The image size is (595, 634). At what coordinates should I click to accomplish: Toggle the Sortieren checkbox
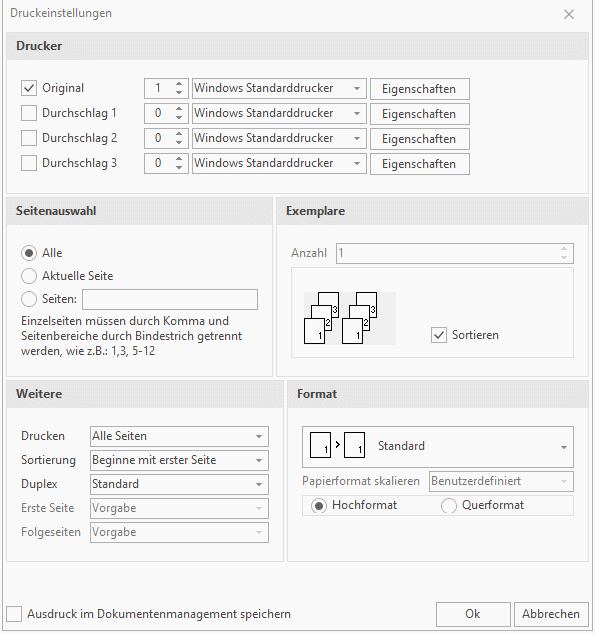[439, 335]
